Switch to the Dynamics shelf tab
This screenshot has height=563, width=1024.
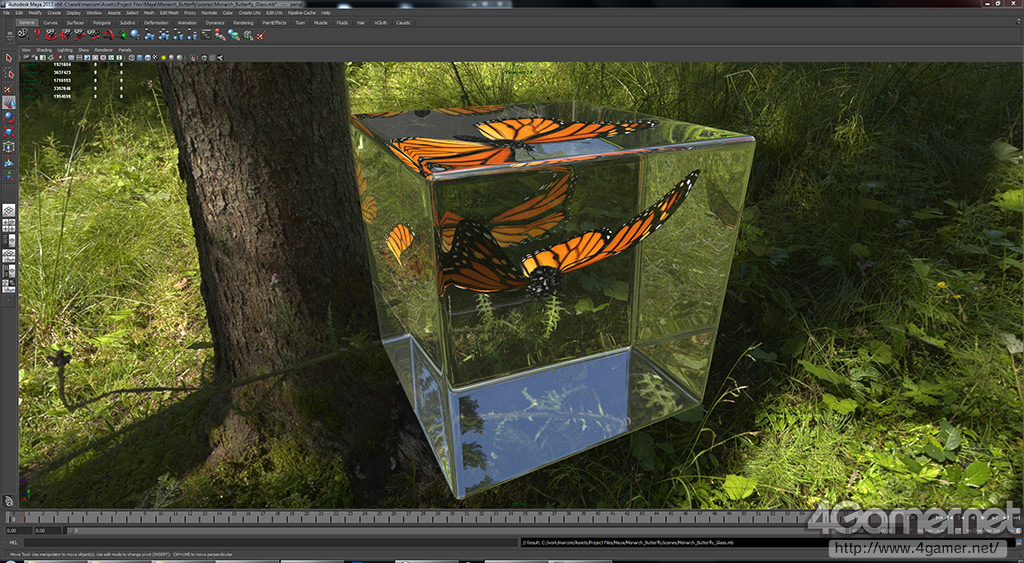point(215,23)
